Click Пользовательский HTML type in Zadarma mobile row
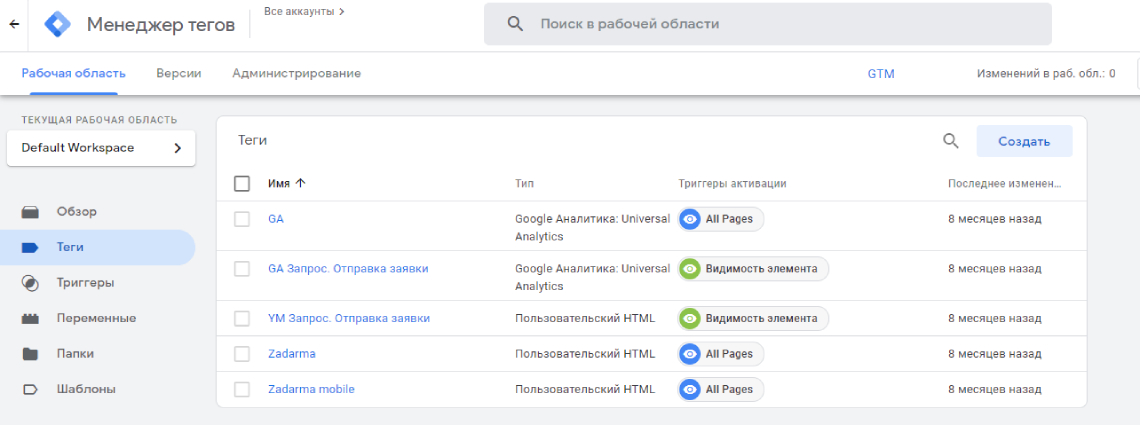 pos(585,389)
